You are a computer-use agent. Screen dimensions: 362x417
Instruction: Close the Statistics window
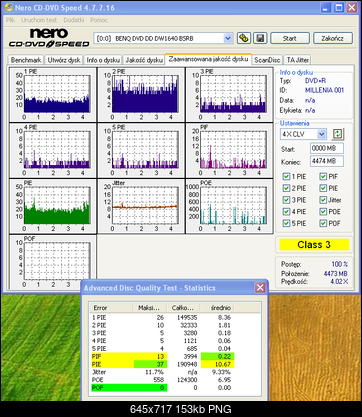tap(260, 287)
